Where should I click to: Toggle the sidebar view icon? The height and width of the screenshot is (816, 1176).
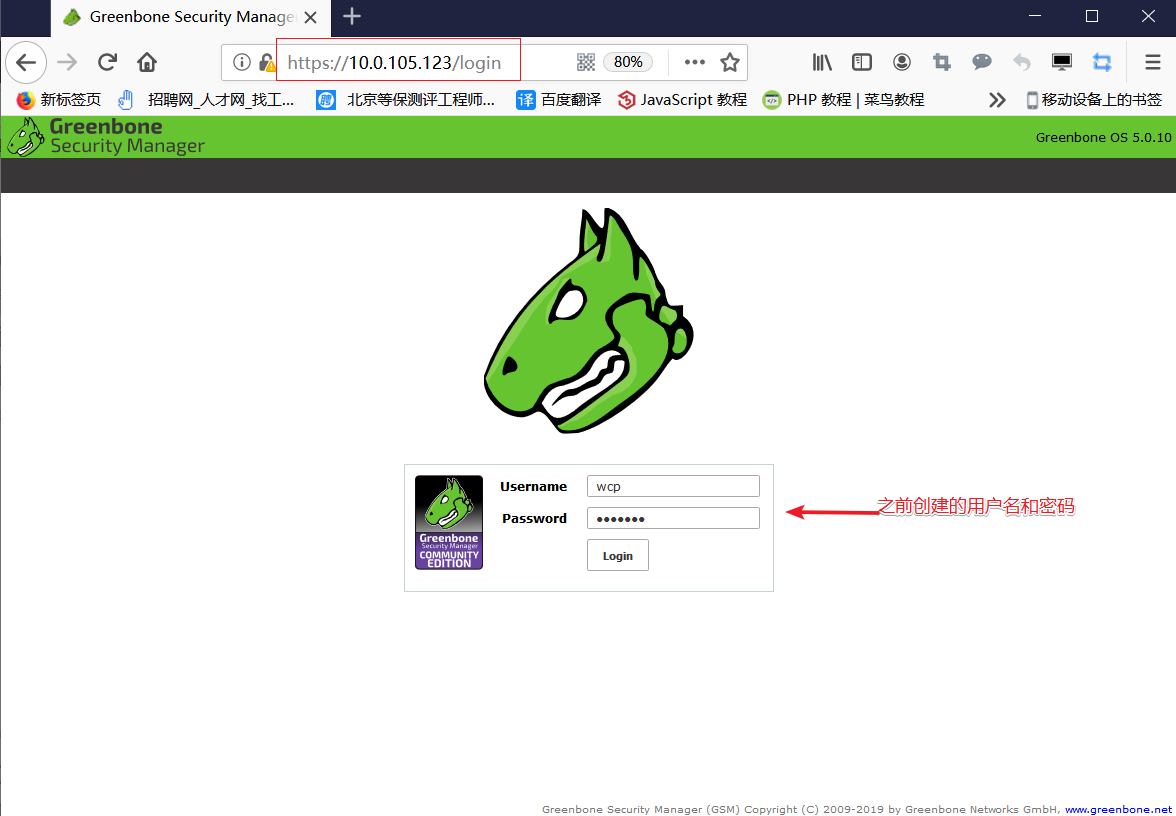click(x=862, y=62)
